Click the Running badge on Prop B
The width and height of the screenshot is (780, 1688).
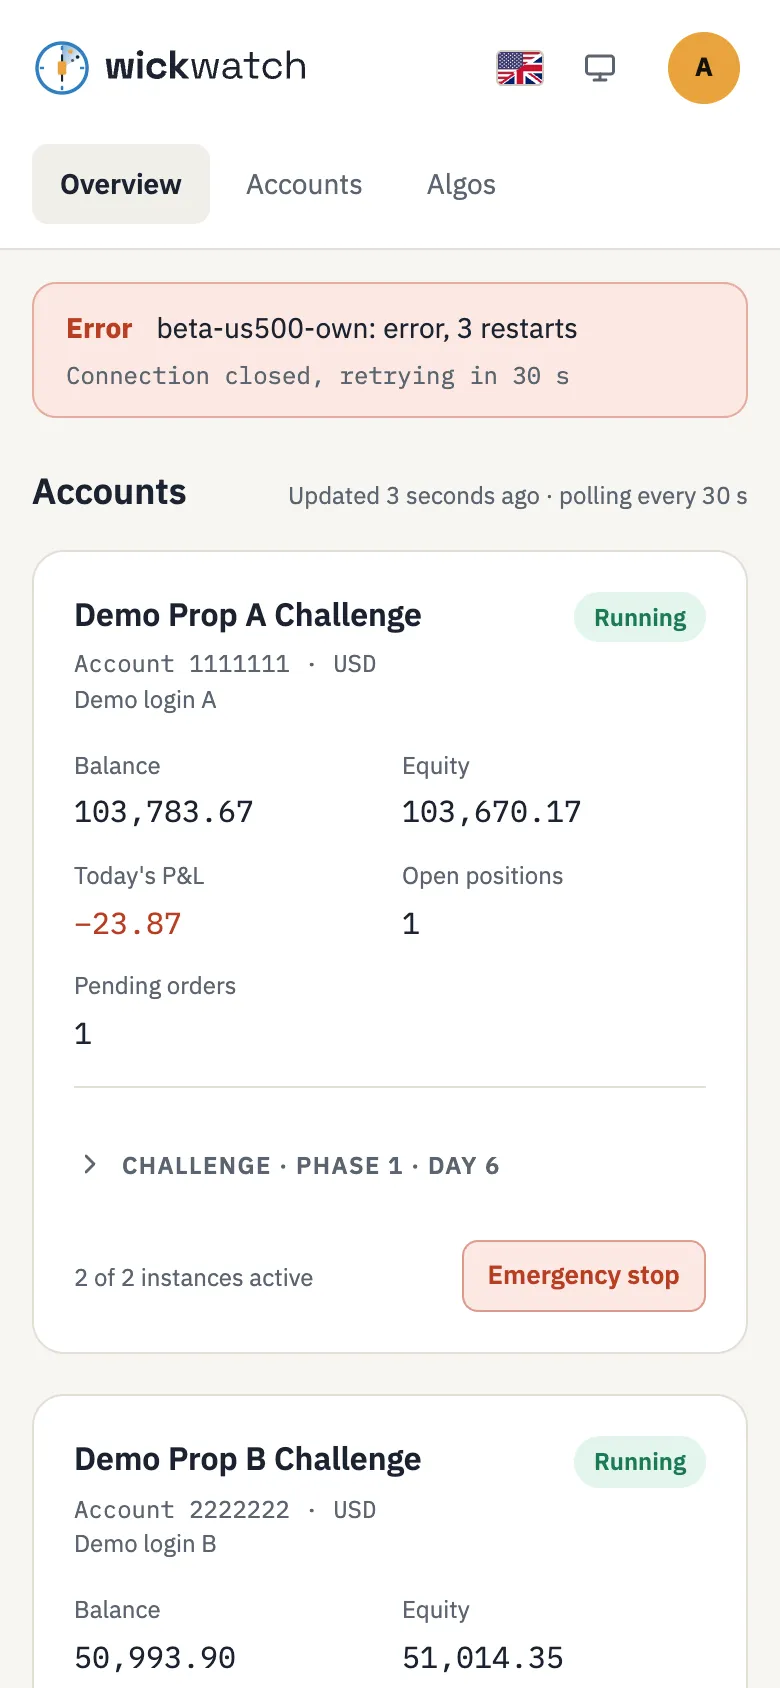pyautogui.click(x=640, y=1462)
